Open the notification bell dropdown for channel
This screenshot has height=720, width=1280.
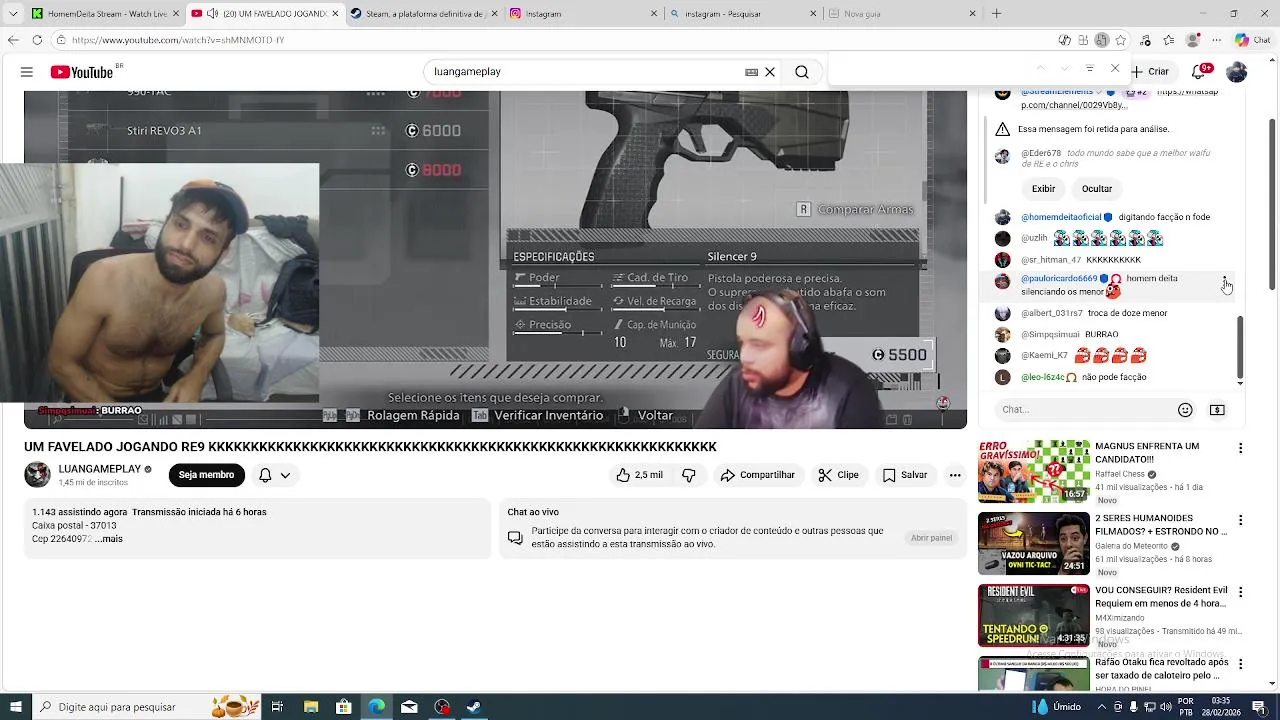(275, 475)
